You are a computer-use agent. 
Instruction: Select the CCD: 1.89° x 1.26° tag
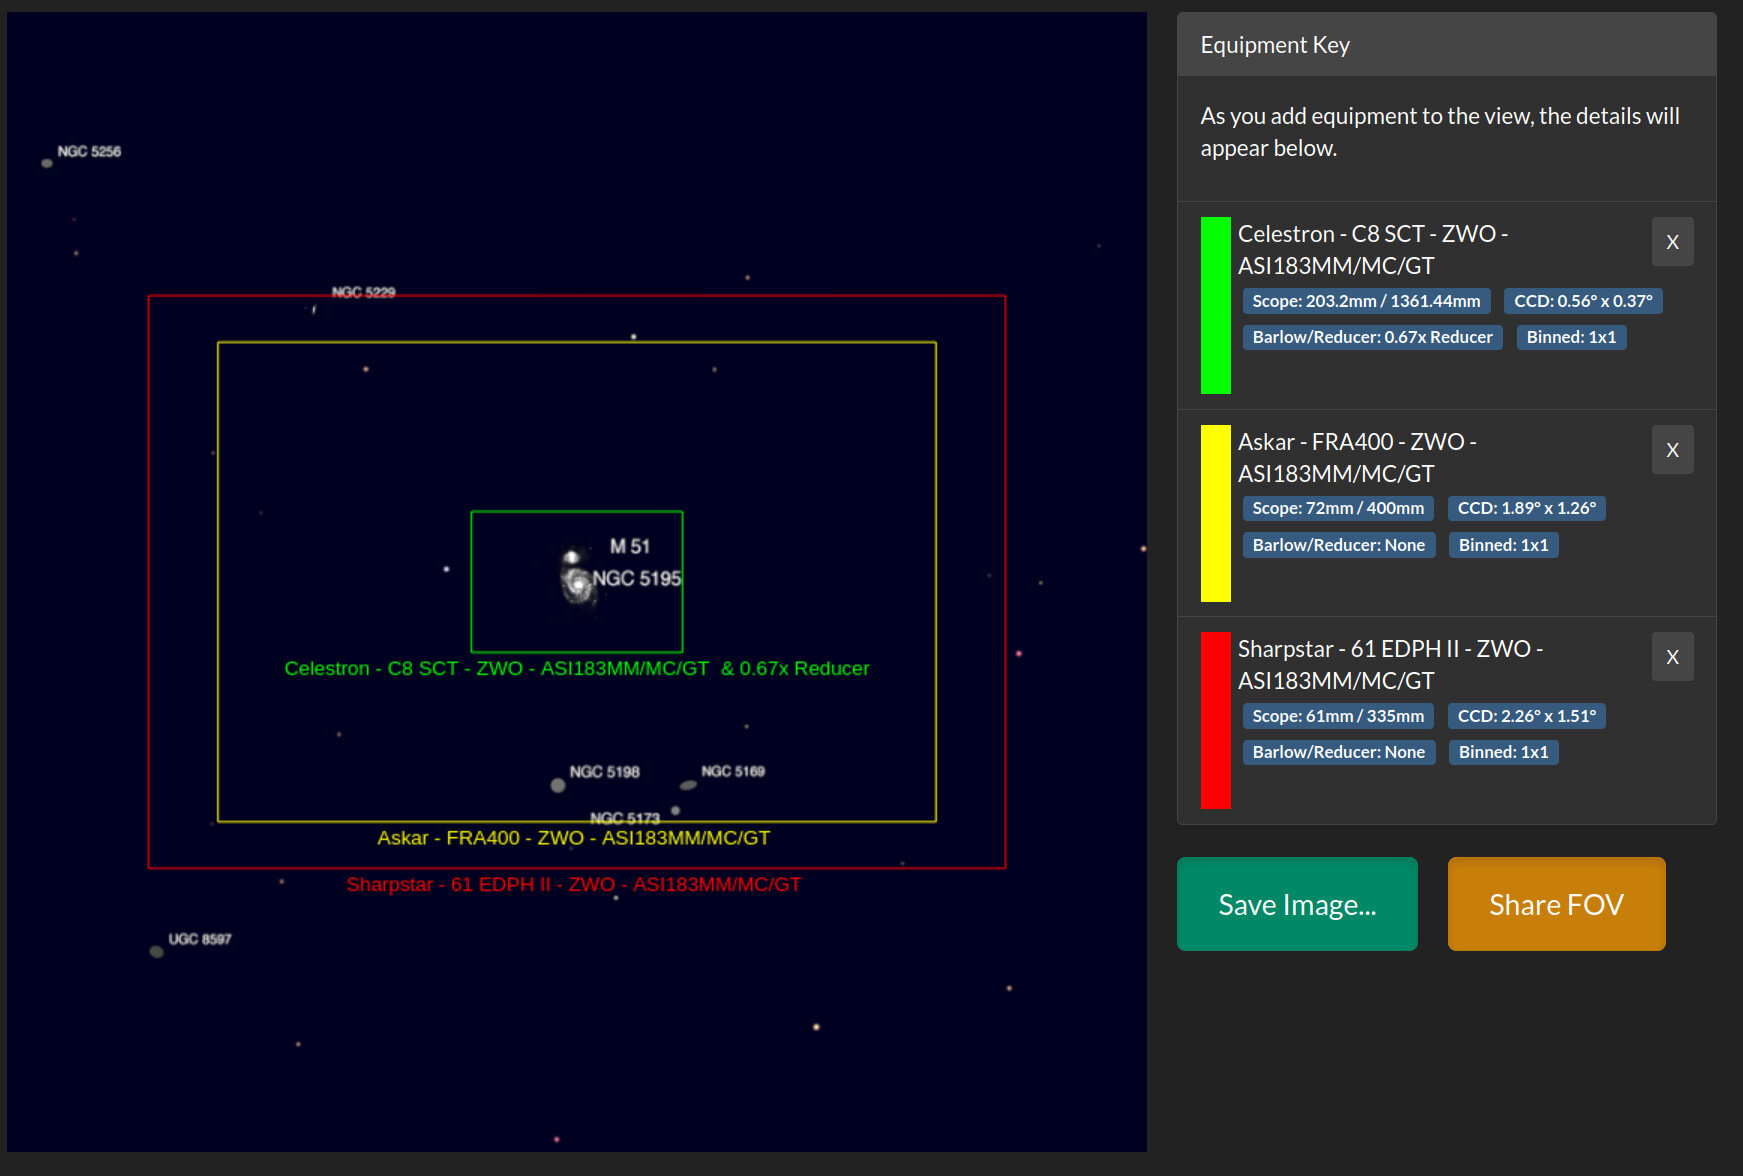click(x=1527, y=508)
